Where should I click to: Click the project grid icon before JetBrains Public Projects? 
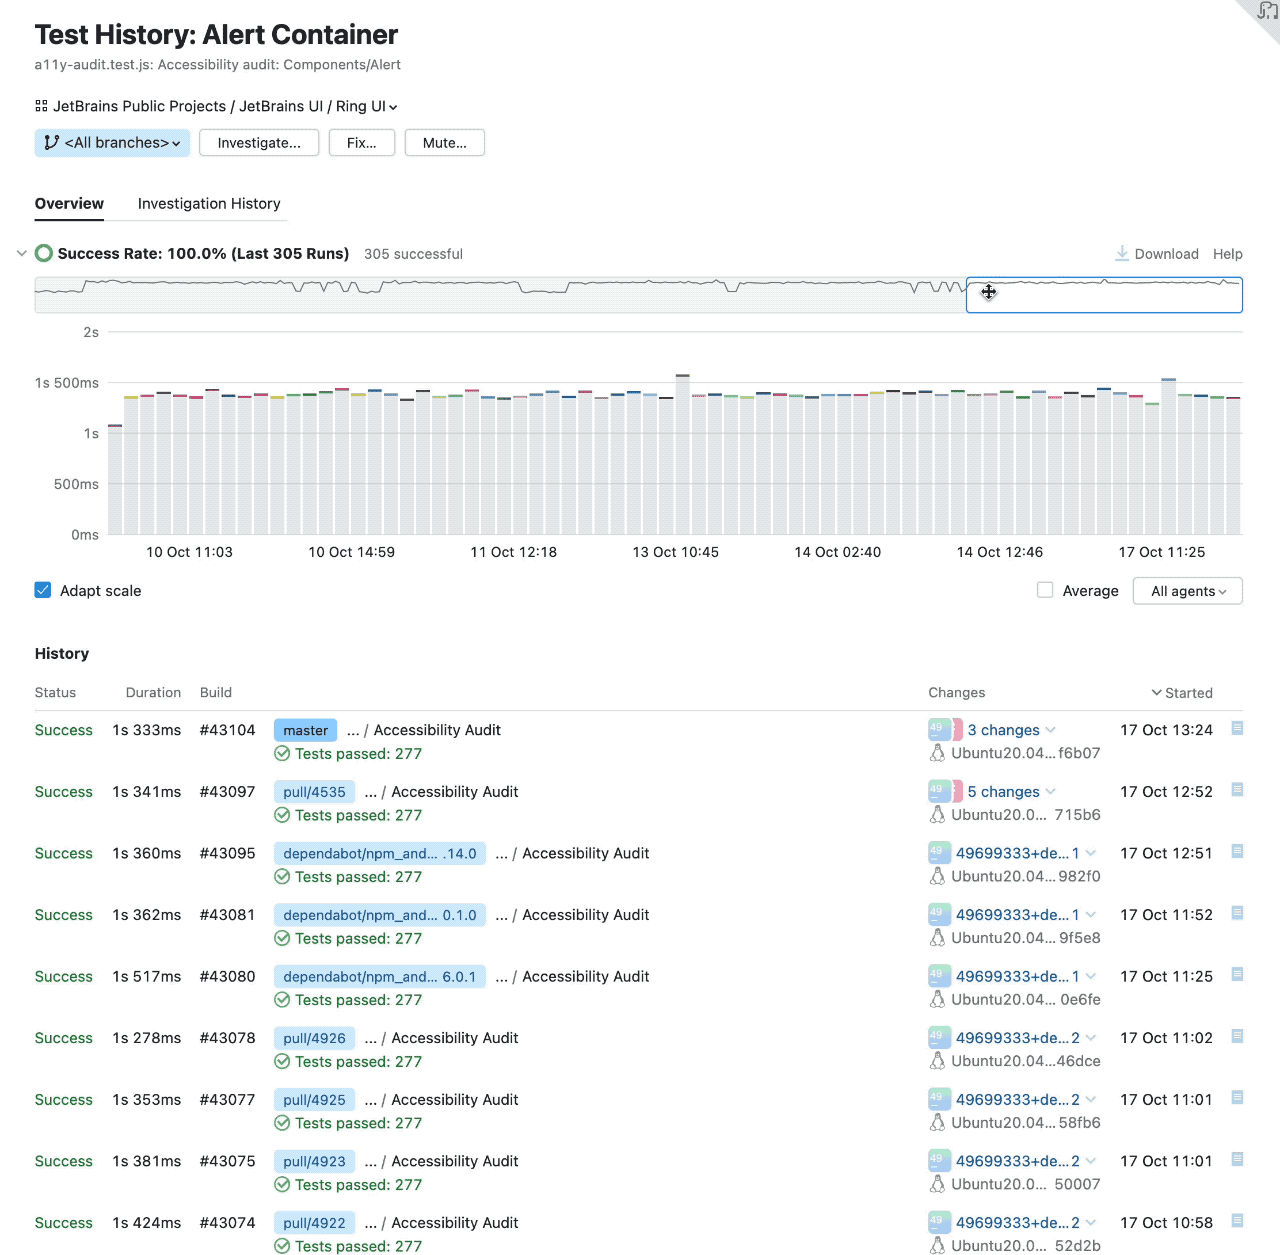tap(40, 105)
